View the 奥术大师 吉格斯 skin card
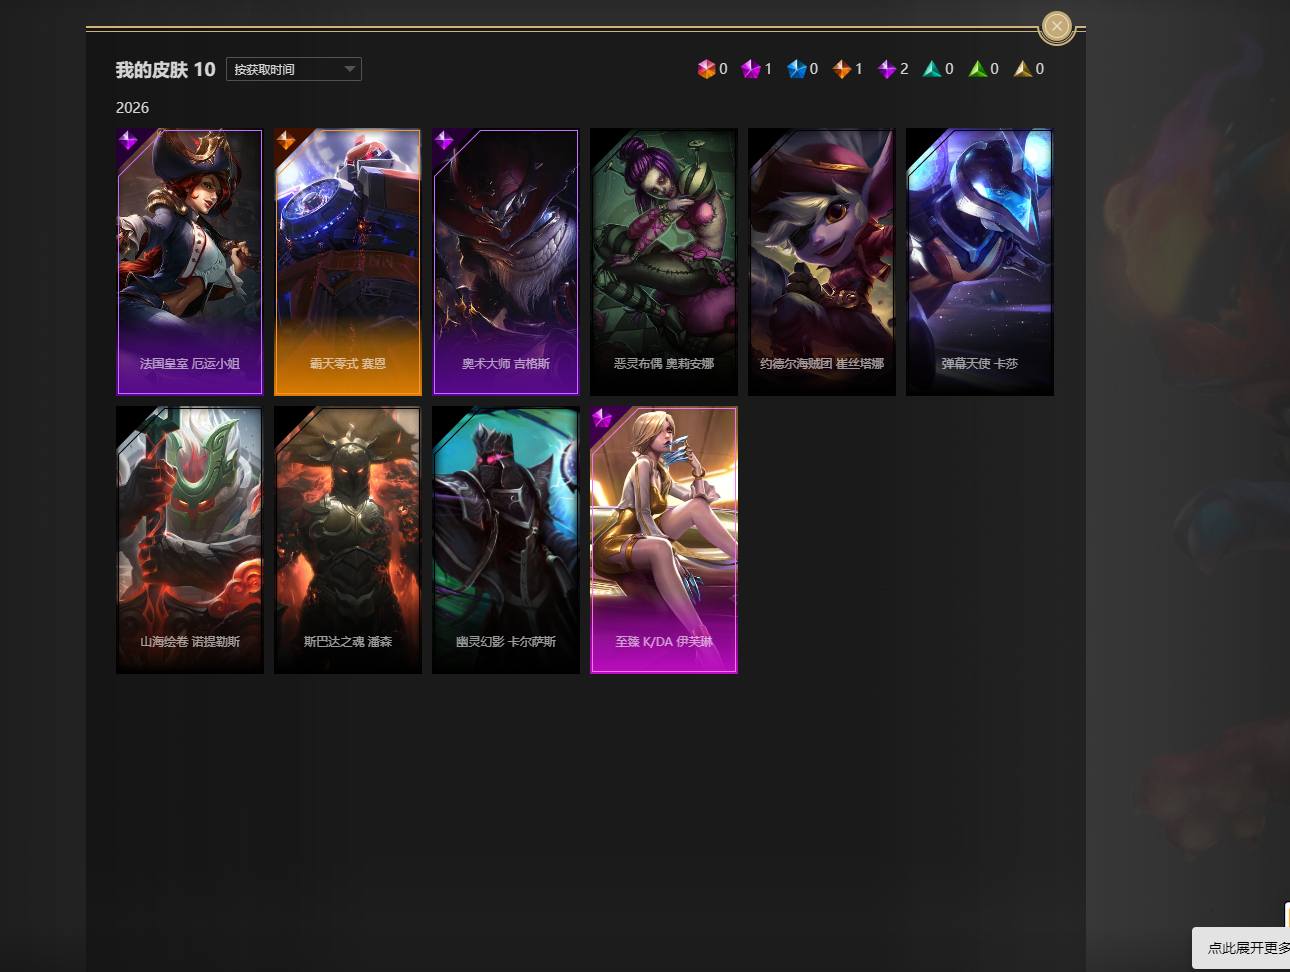This screenshot has width=1290, height=972. click(506, 262)
